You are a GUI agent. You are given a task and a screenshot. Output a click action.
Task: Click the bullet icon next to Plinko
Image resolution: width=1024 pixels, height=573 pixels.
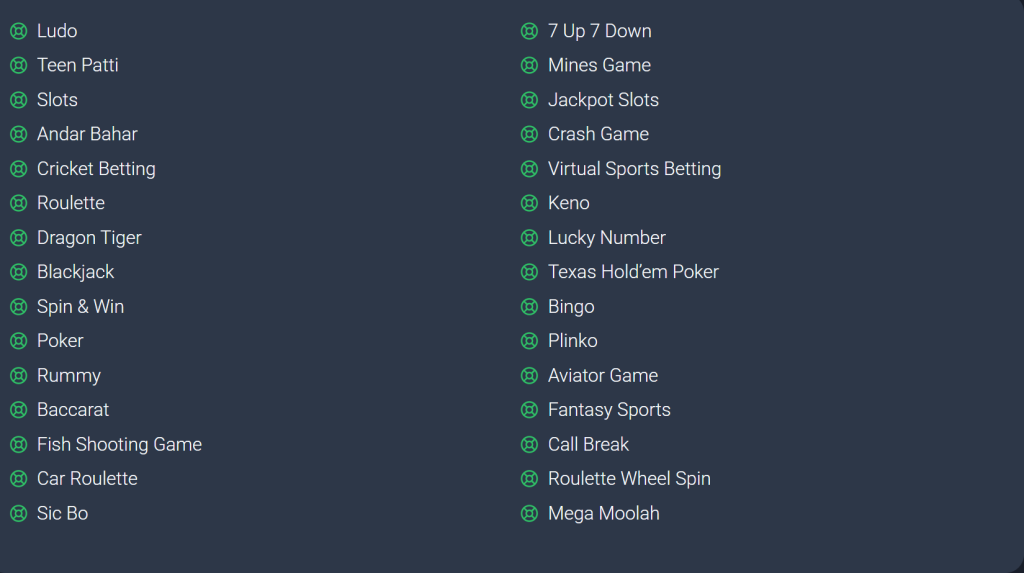[529, 341]
